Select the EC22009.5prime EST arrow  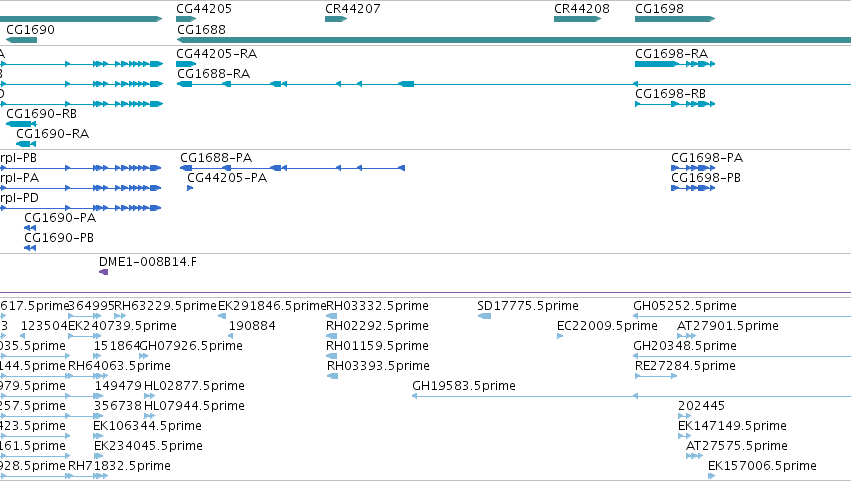point(560,336)
